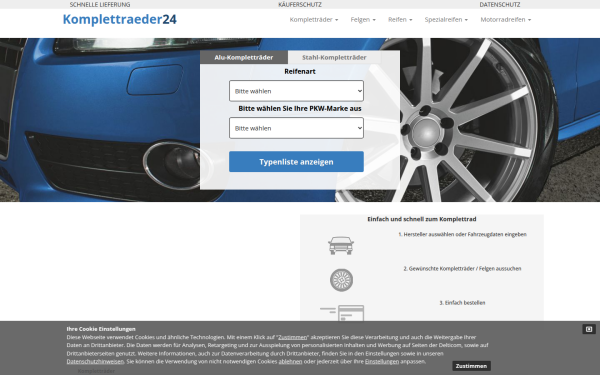Click the "Ihre Cookie Einstellungen" heading

click(x=101, y=329)
